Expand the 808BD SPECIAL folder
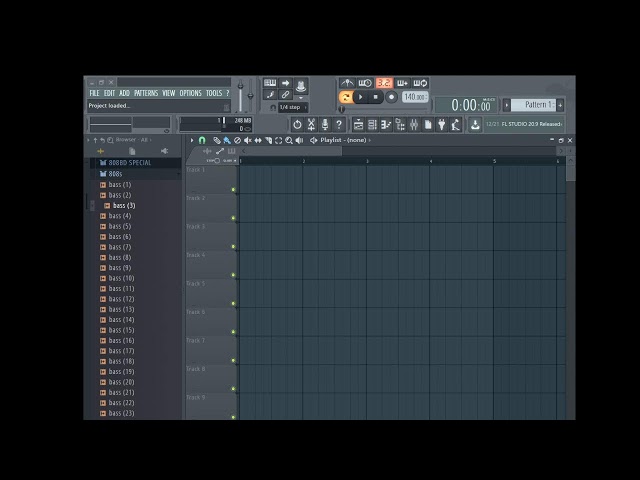 (126, 162)
